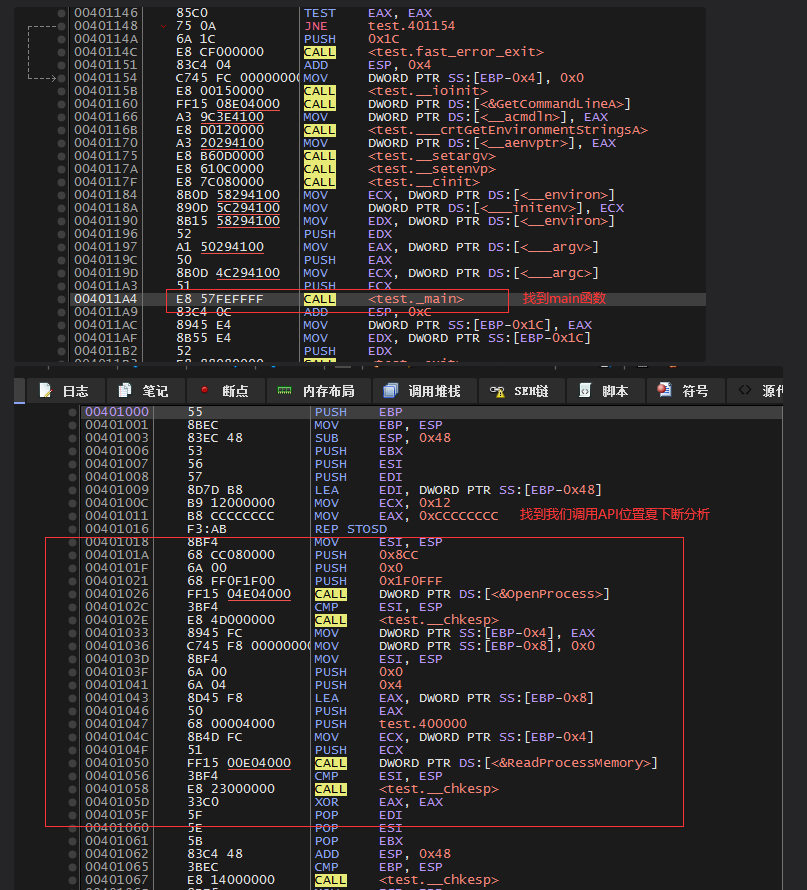Screen dimensions: 807x890
Task: Toggle breakpoint dot at address 0040114C
Action: [61, 52]
